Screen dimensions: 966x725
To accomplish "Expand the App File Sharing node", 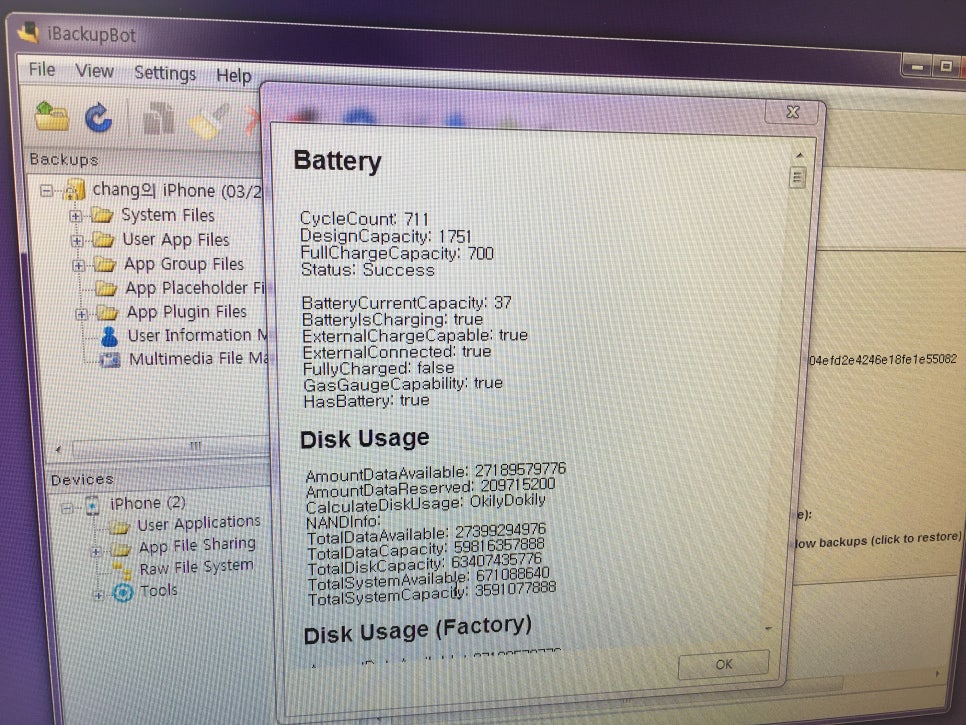I will 95,551.
